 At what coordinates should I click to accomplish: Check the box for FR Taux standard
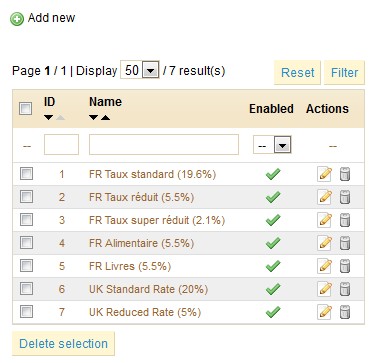[26, 174]
